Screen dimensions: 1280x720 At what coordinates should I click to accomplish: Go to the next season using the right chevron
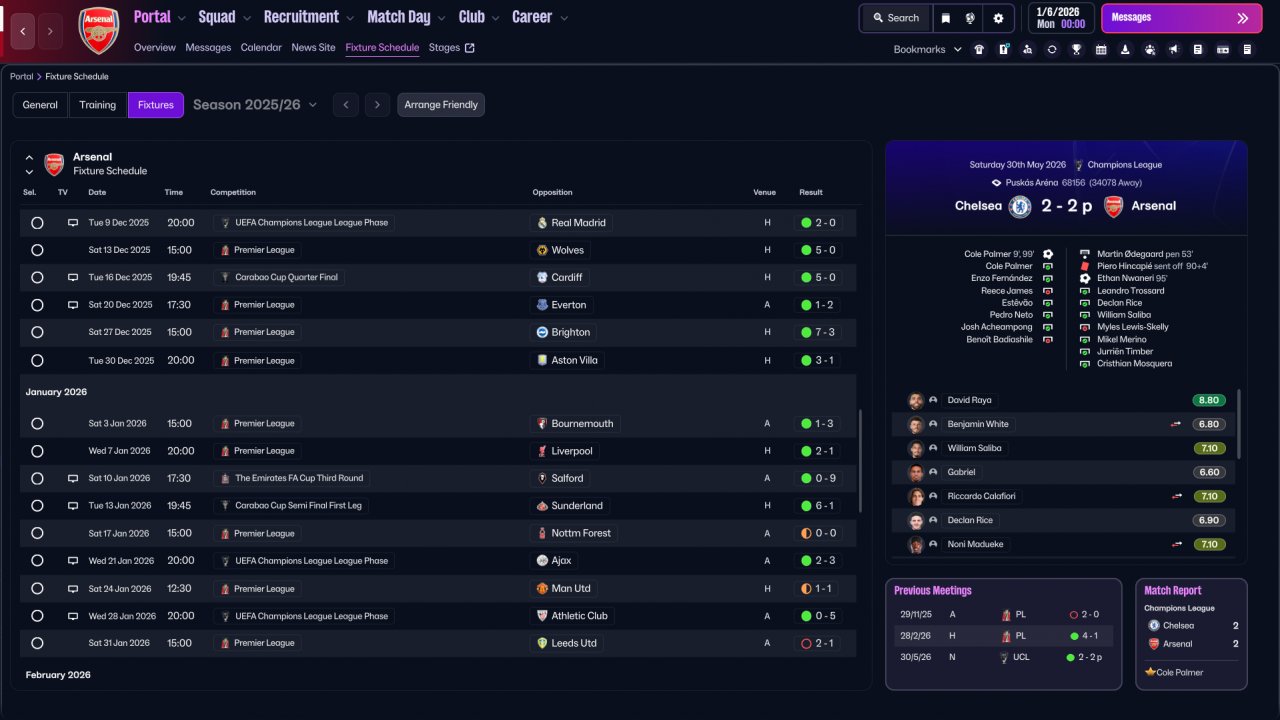click(x=377, y=105)
